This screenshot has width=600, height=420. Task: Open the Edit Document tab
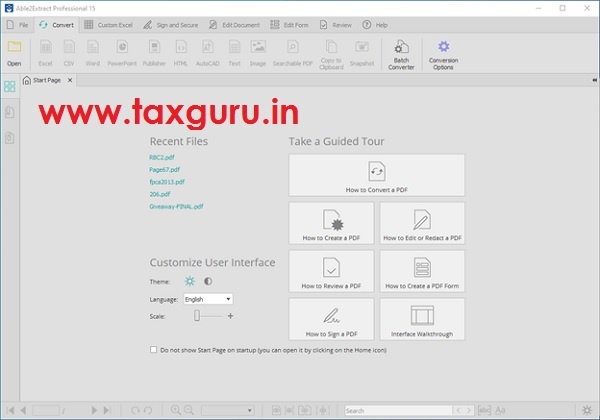pyautogui.click(x=234, y=25)
